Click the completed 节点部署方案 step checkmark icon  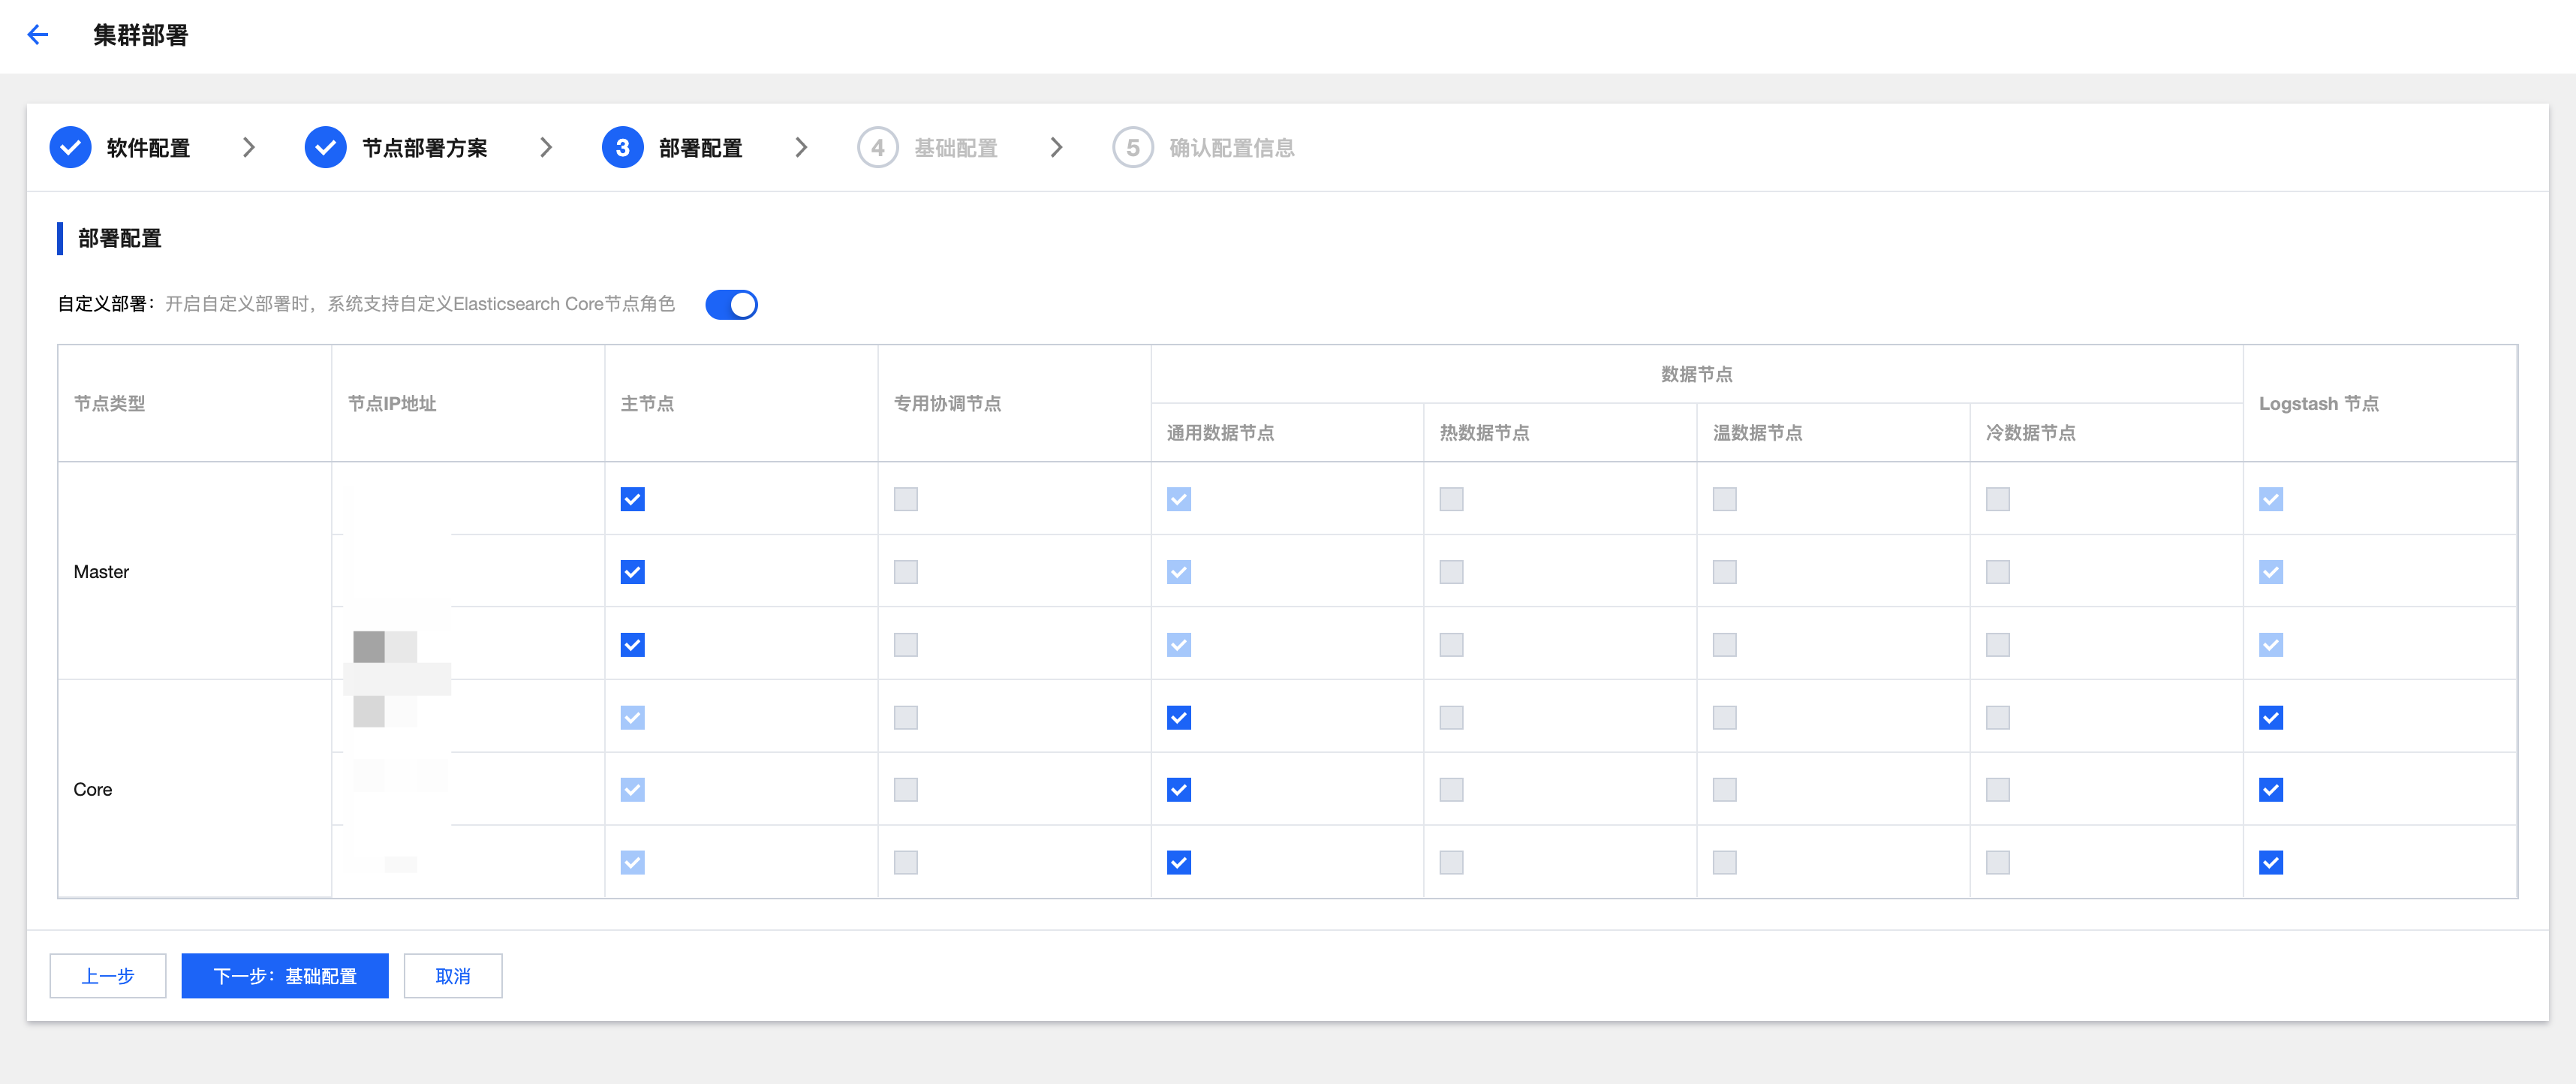[x=325, y=148]
